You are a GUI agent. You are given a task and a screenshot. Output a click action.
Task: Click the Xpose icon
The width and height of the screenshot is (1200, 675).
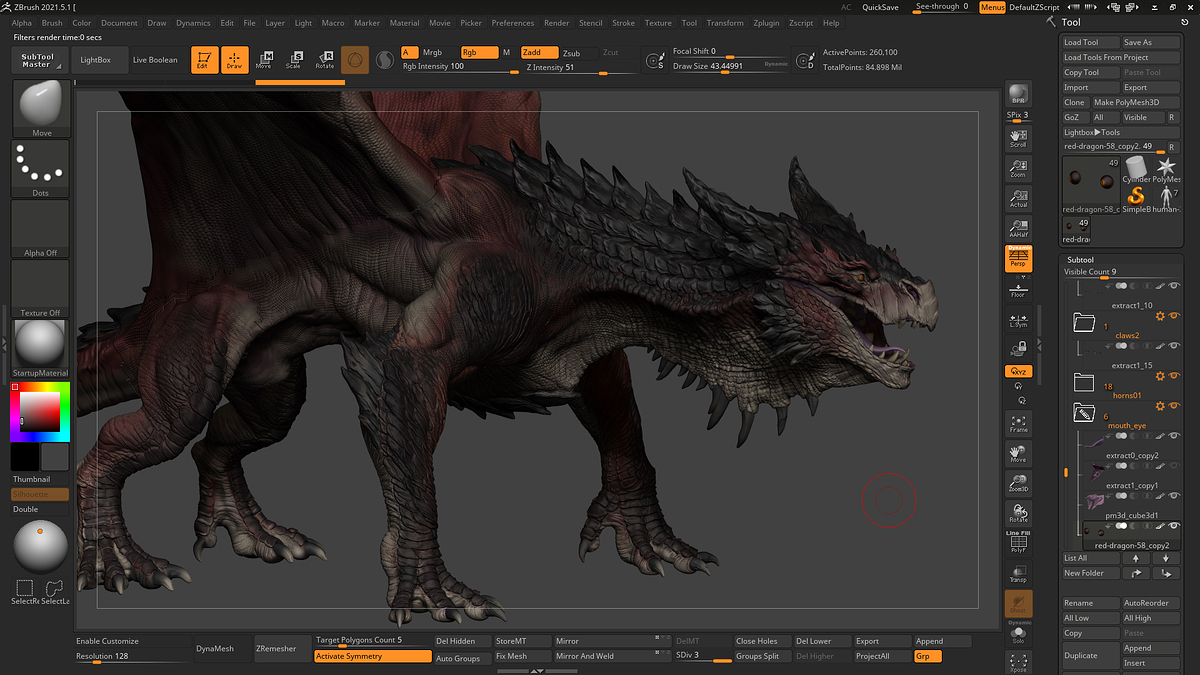coord(1018,663)
